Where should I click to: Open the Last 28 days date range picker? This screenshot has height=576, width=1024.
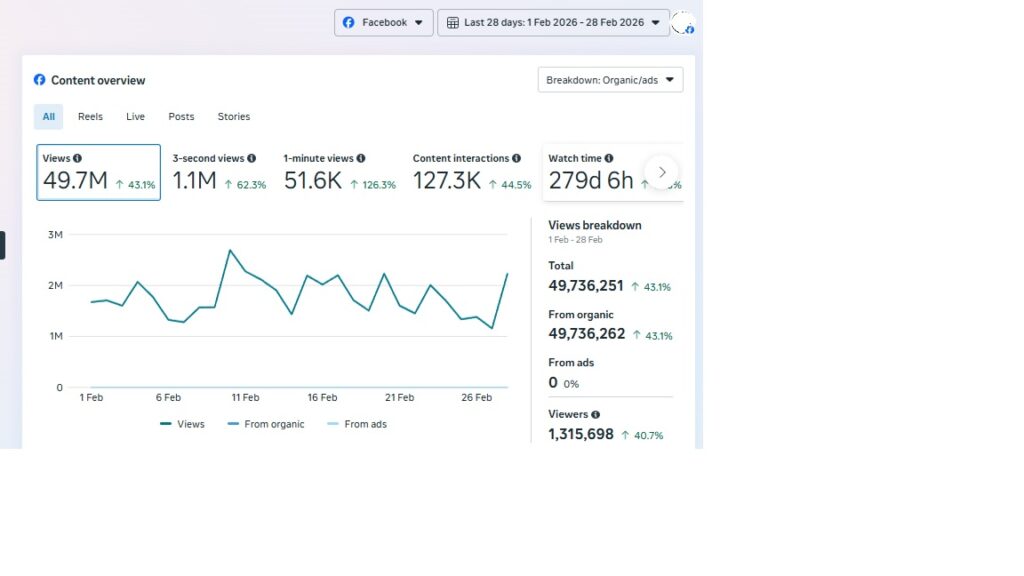pos(553,22)
